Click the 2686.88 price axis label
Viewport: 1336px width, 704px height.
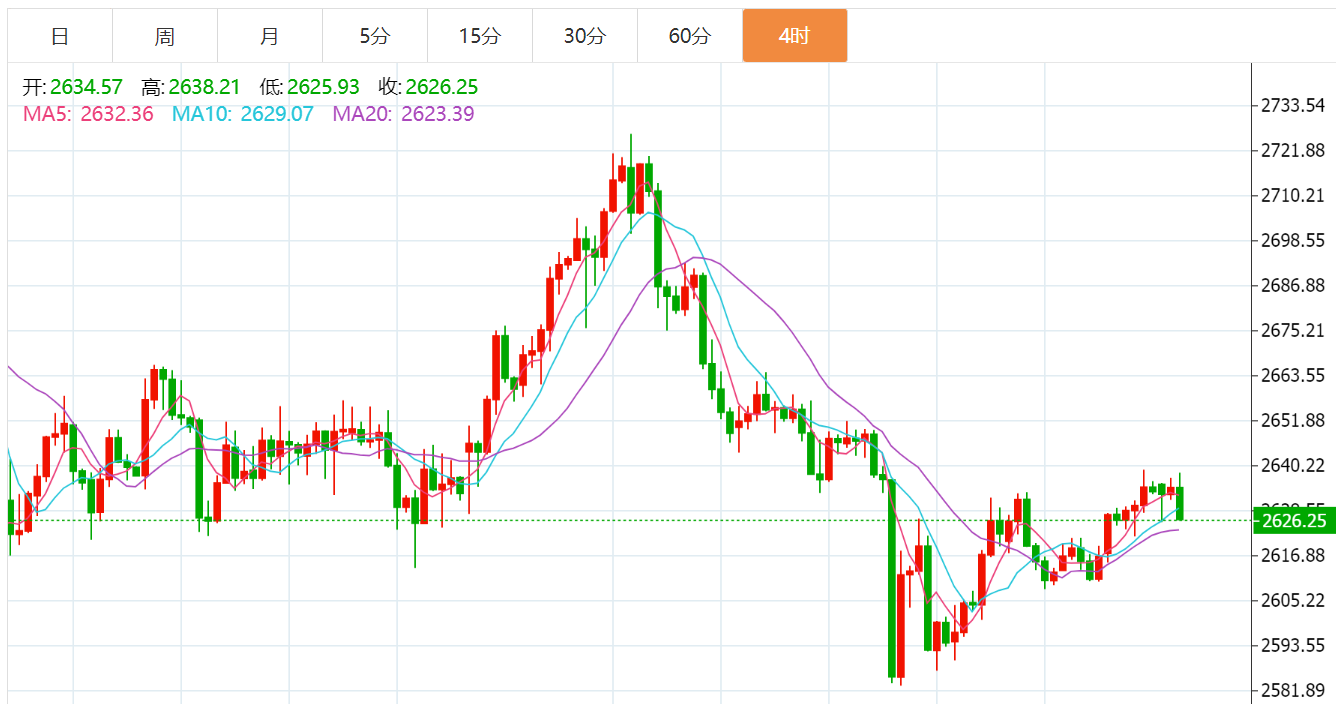coord(1293,286)
